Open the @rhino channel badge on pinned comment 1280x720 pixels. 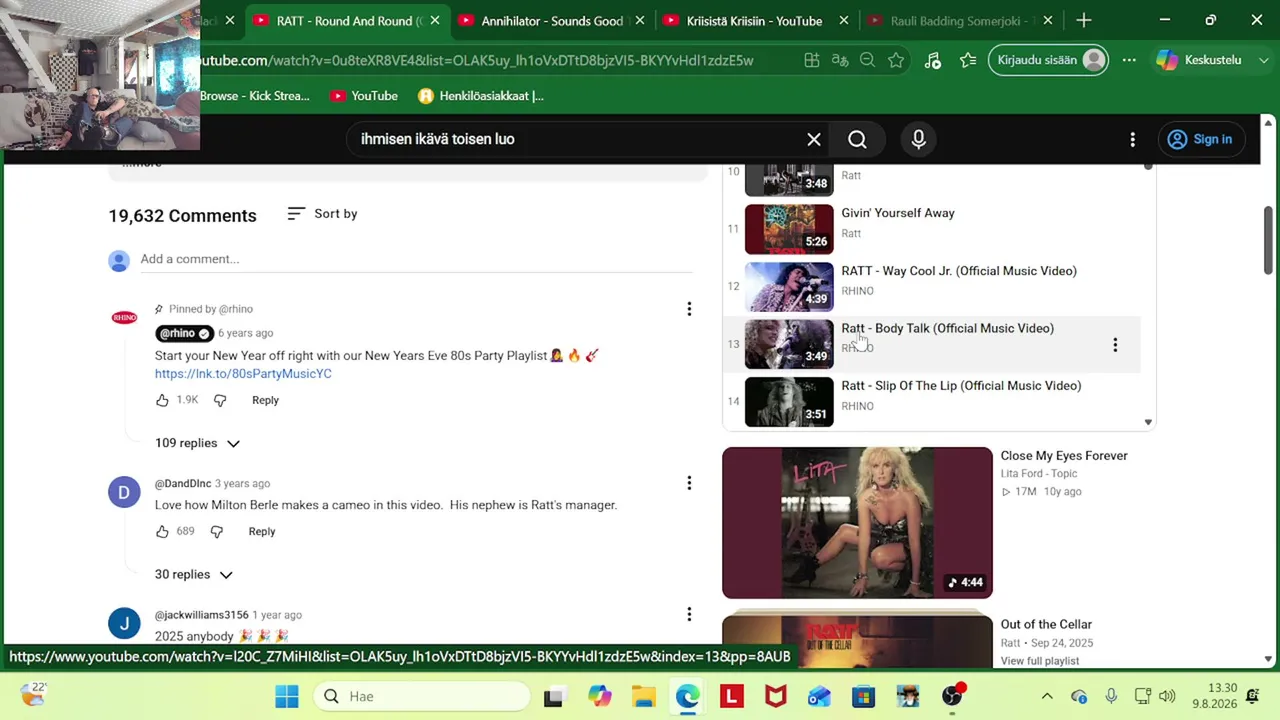point(183,333)
